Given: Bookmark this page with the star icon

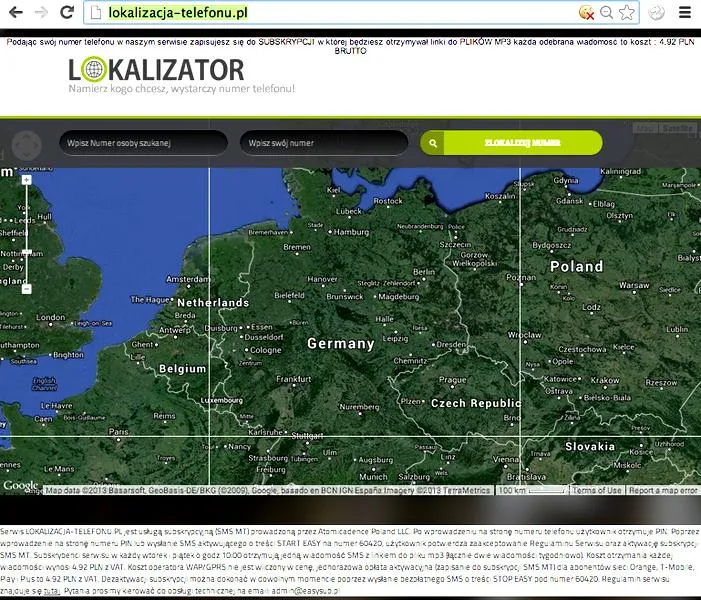Looking at the screenshot, I should pyautogui.click(x=627, y=13).
